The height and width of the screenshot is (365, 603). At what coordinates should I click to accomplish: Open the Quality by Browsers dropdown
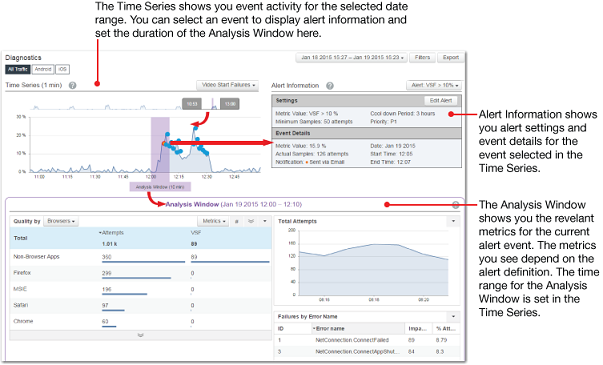pos(61,221)
